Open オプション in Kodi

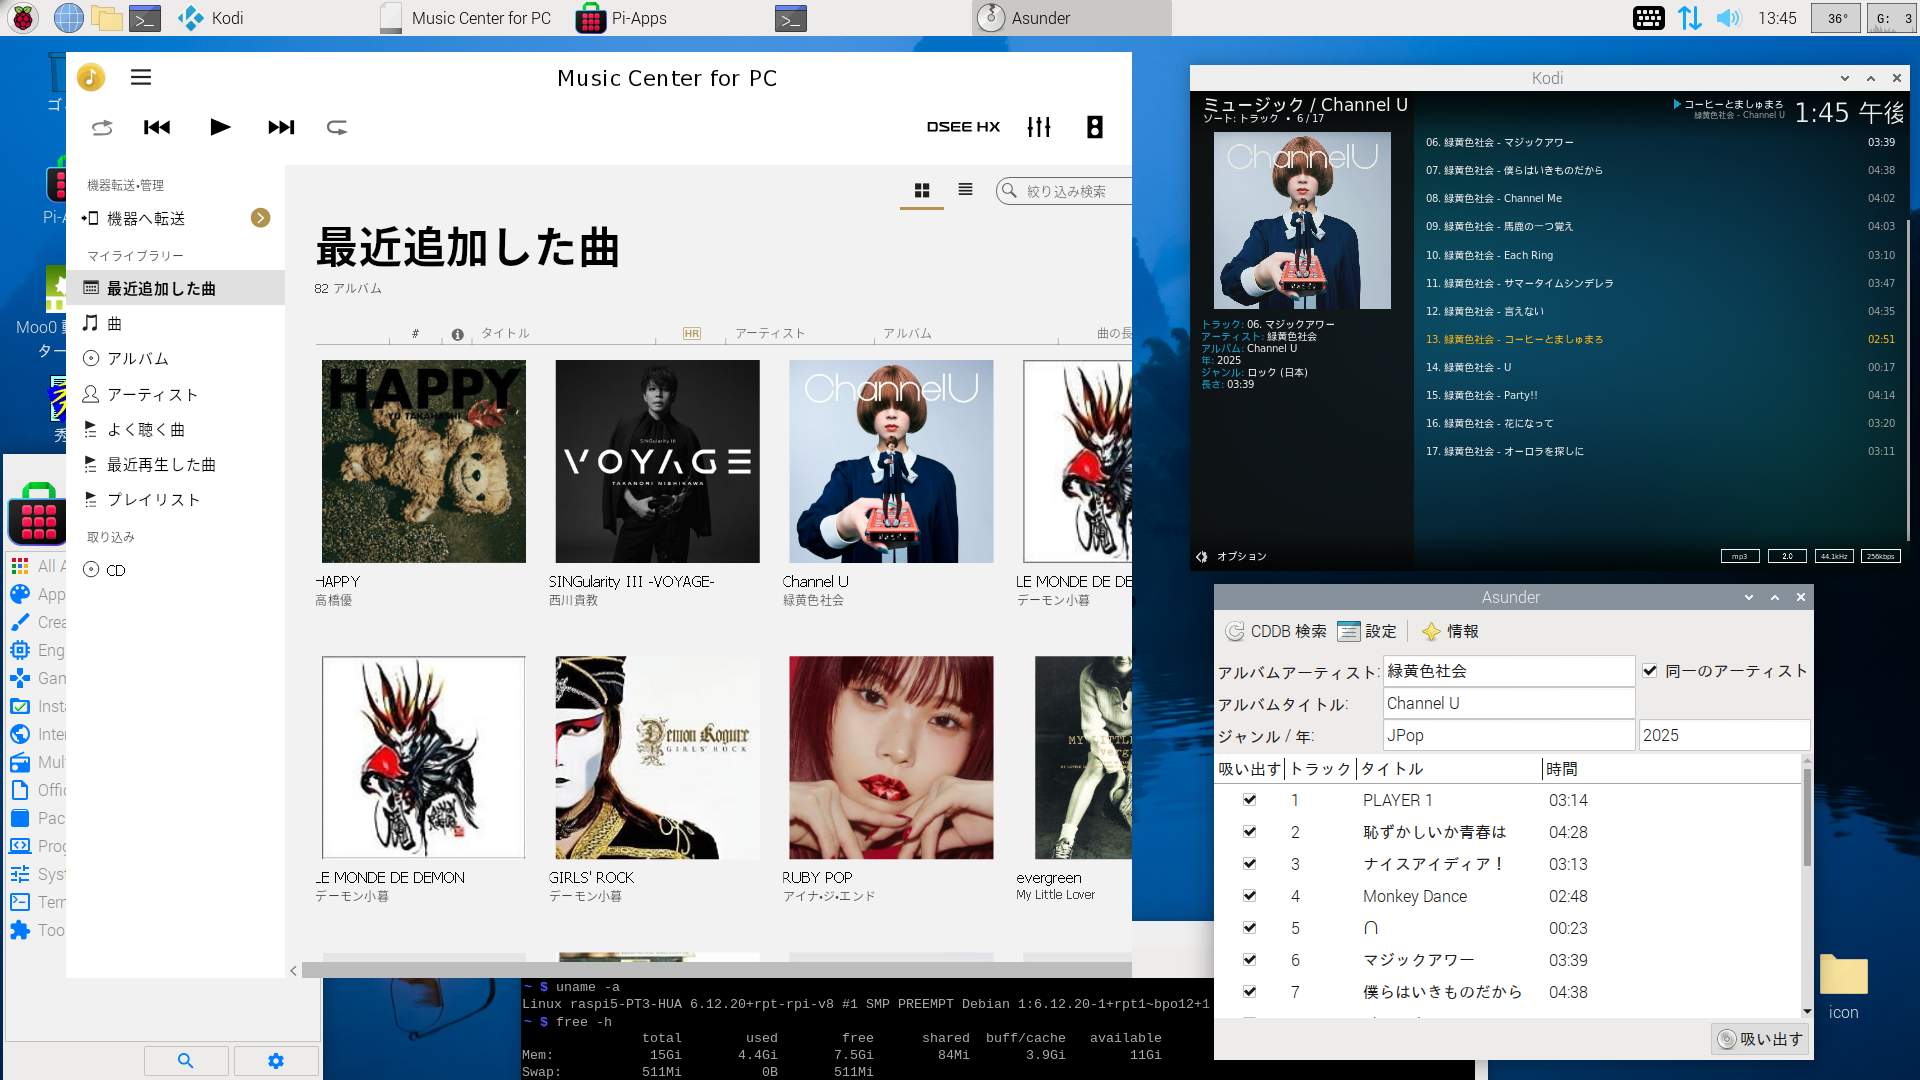click(1232, 556)
